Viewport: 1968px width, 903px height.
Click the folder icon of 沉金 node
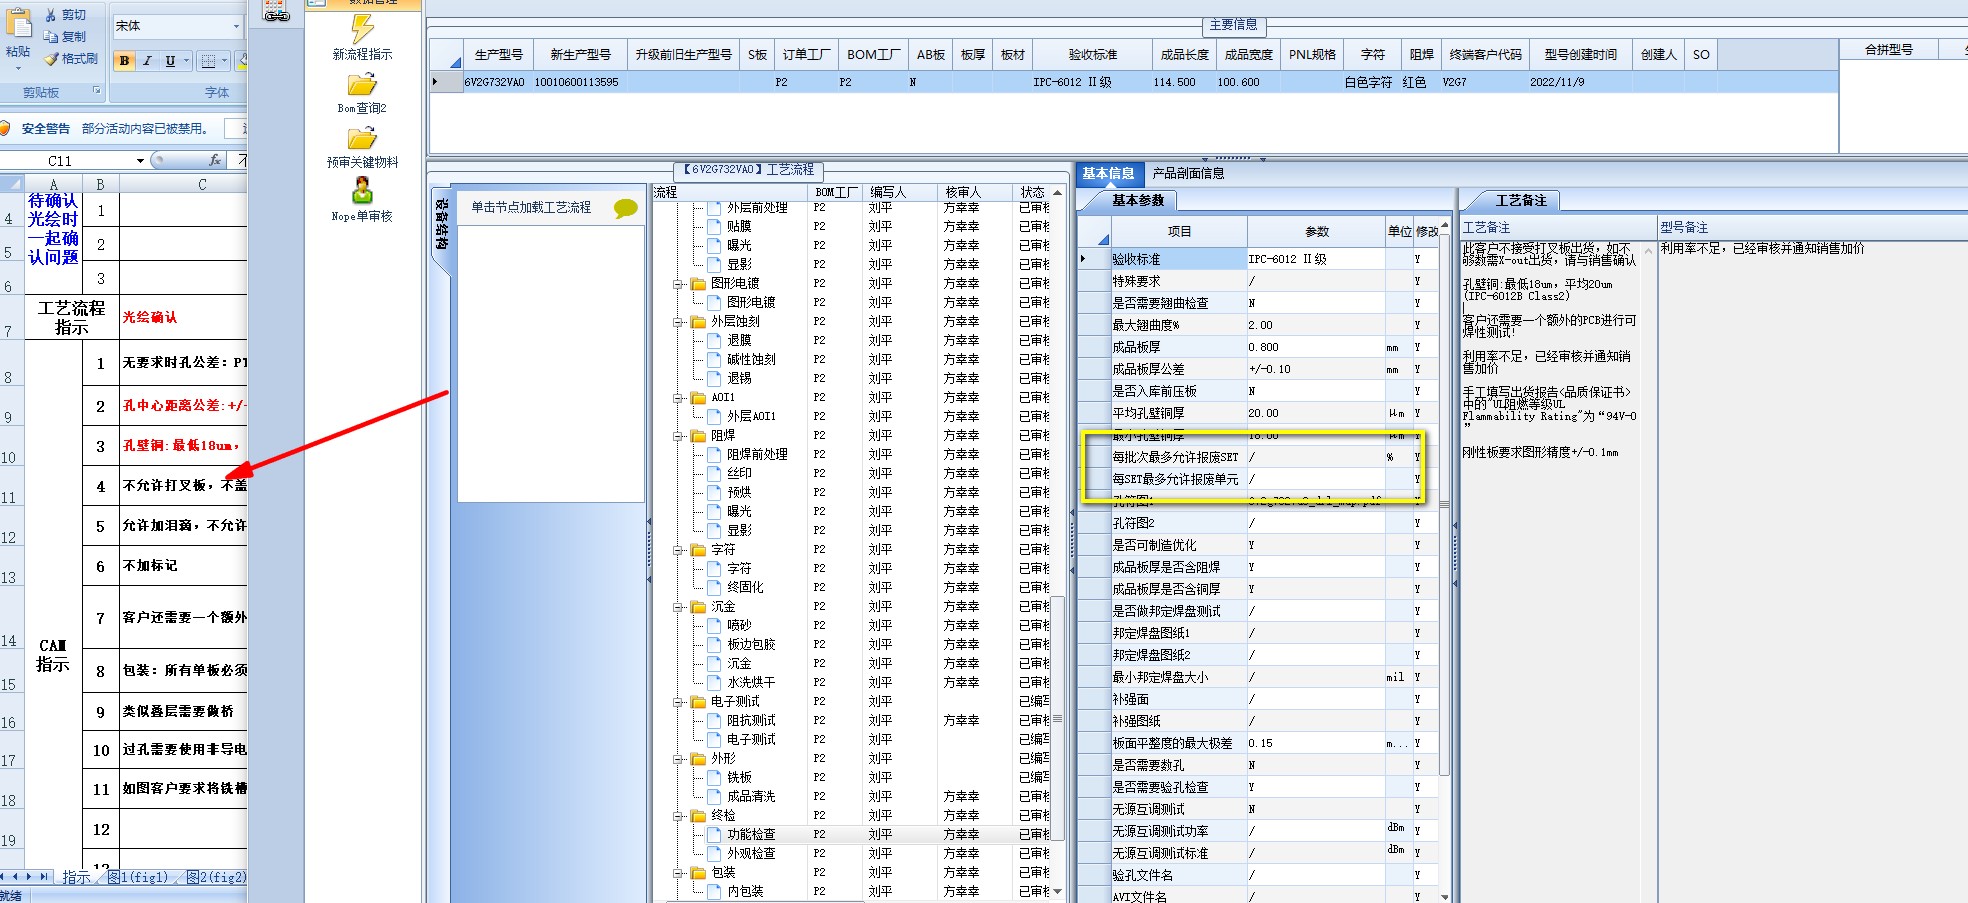(698, 607)
